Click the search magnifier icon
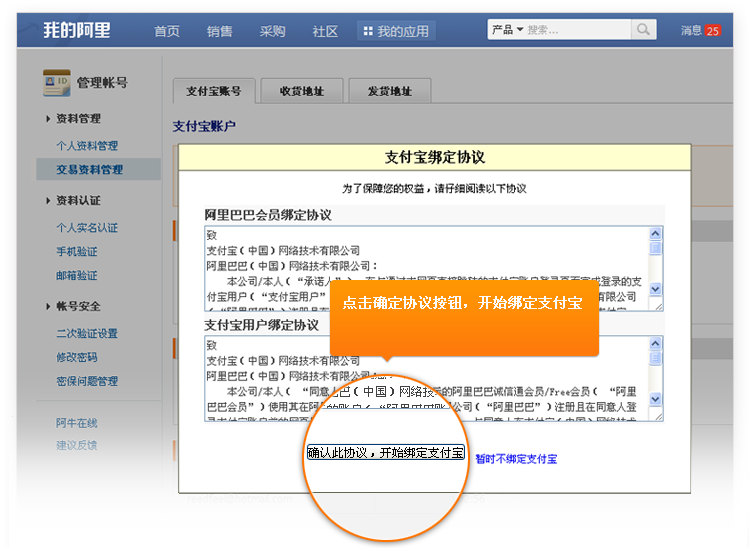This screenshot has height=548, width=750. click(643, 30)
